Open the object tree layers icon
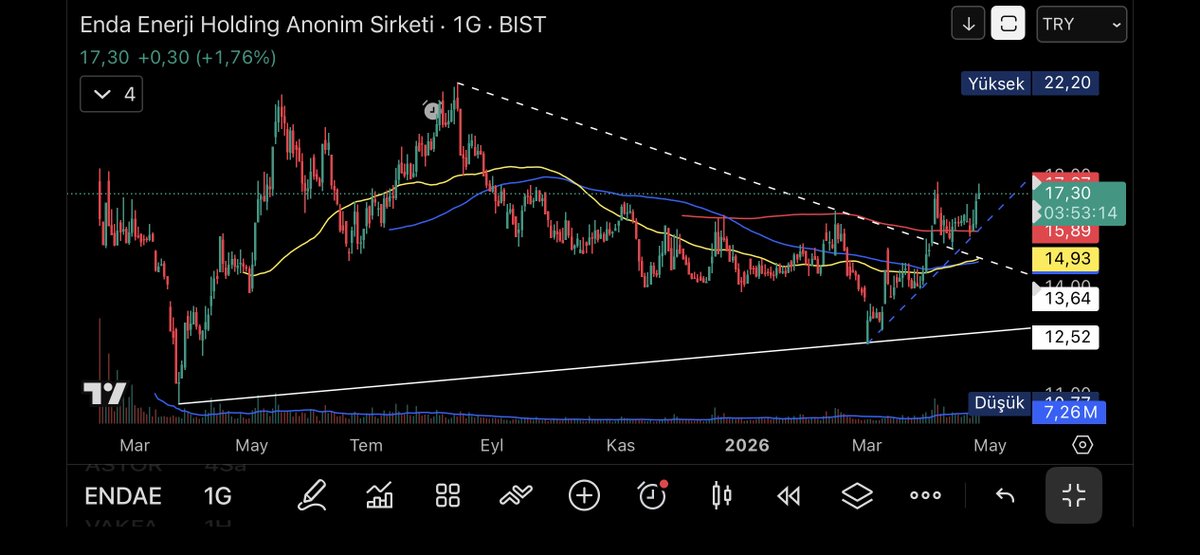This screenshot has width=1200, height=555. point(857,495)
